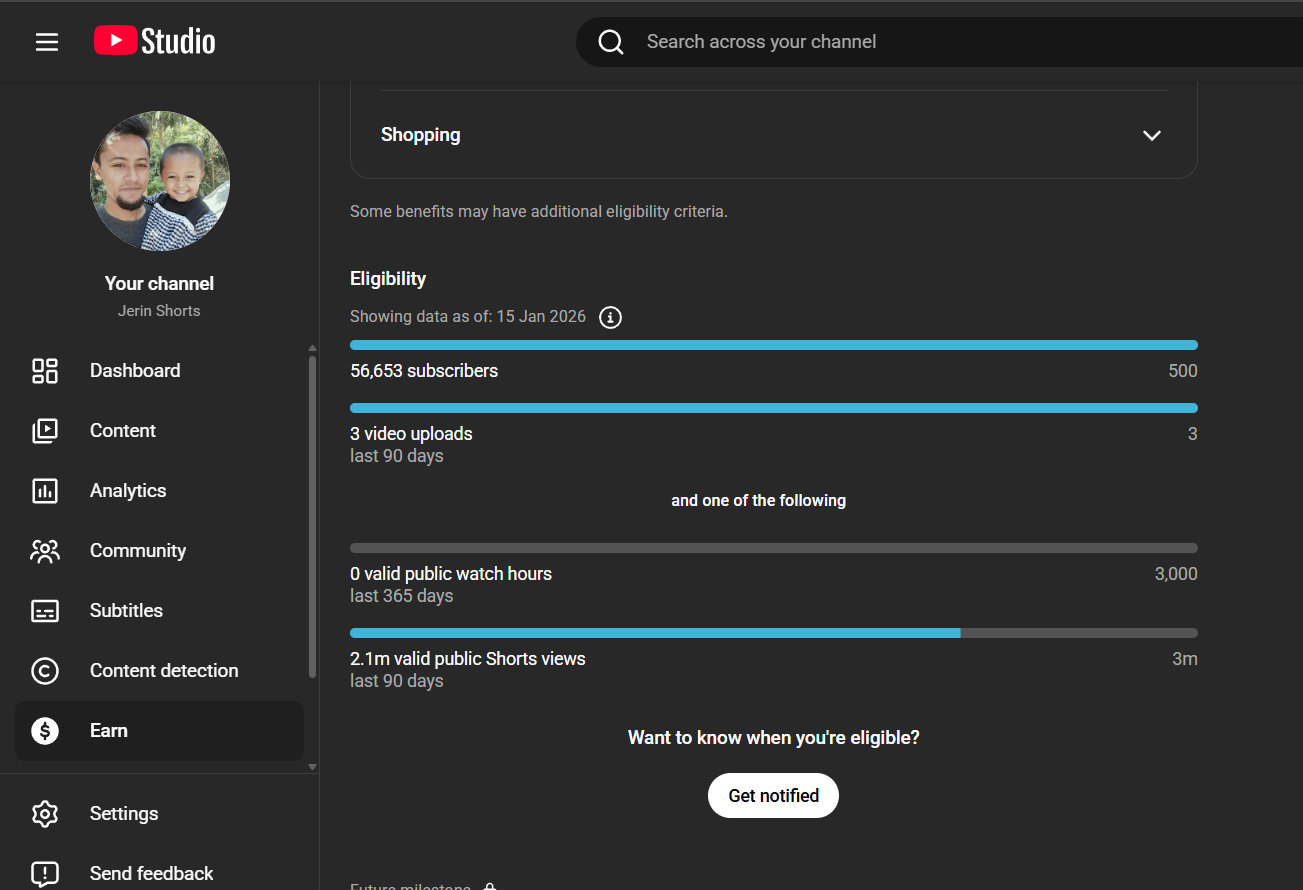
Task: Click the Community people icon
Action: coord(45,551)
